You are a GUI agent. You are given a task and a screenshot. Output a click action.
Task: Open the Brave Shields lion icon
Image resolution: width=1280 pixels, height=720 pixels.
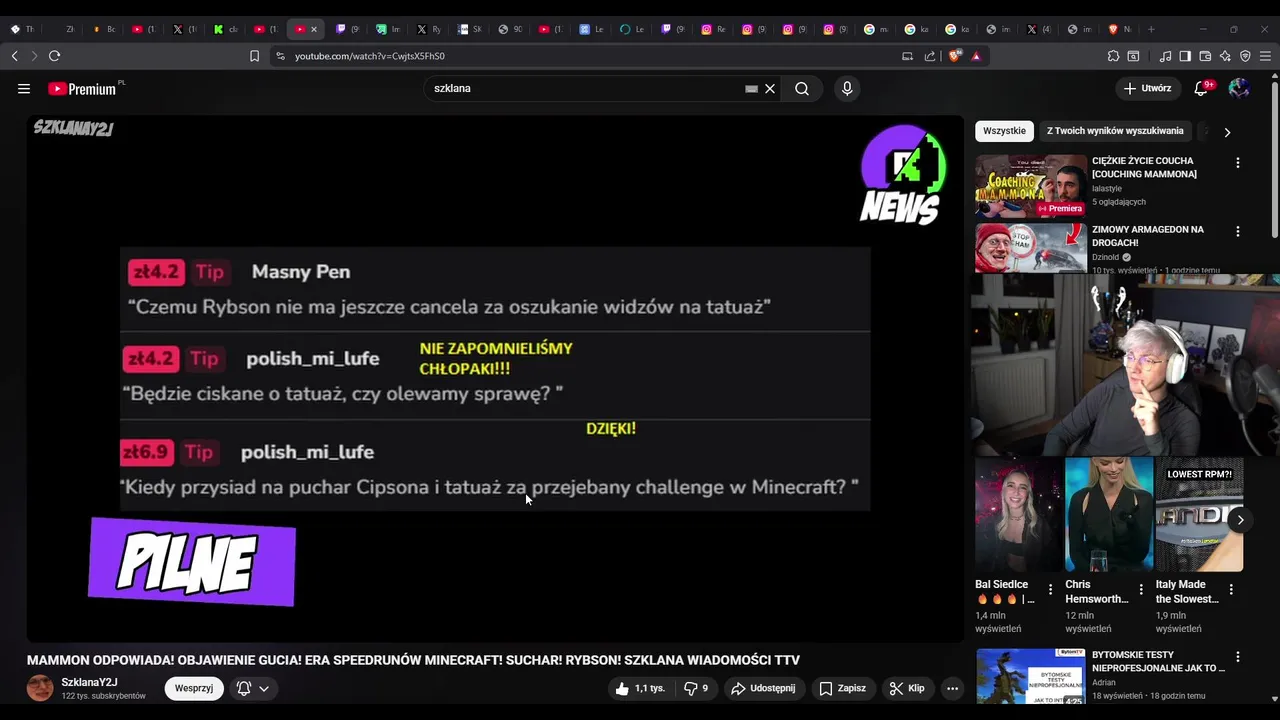click(x=954, y=56)
